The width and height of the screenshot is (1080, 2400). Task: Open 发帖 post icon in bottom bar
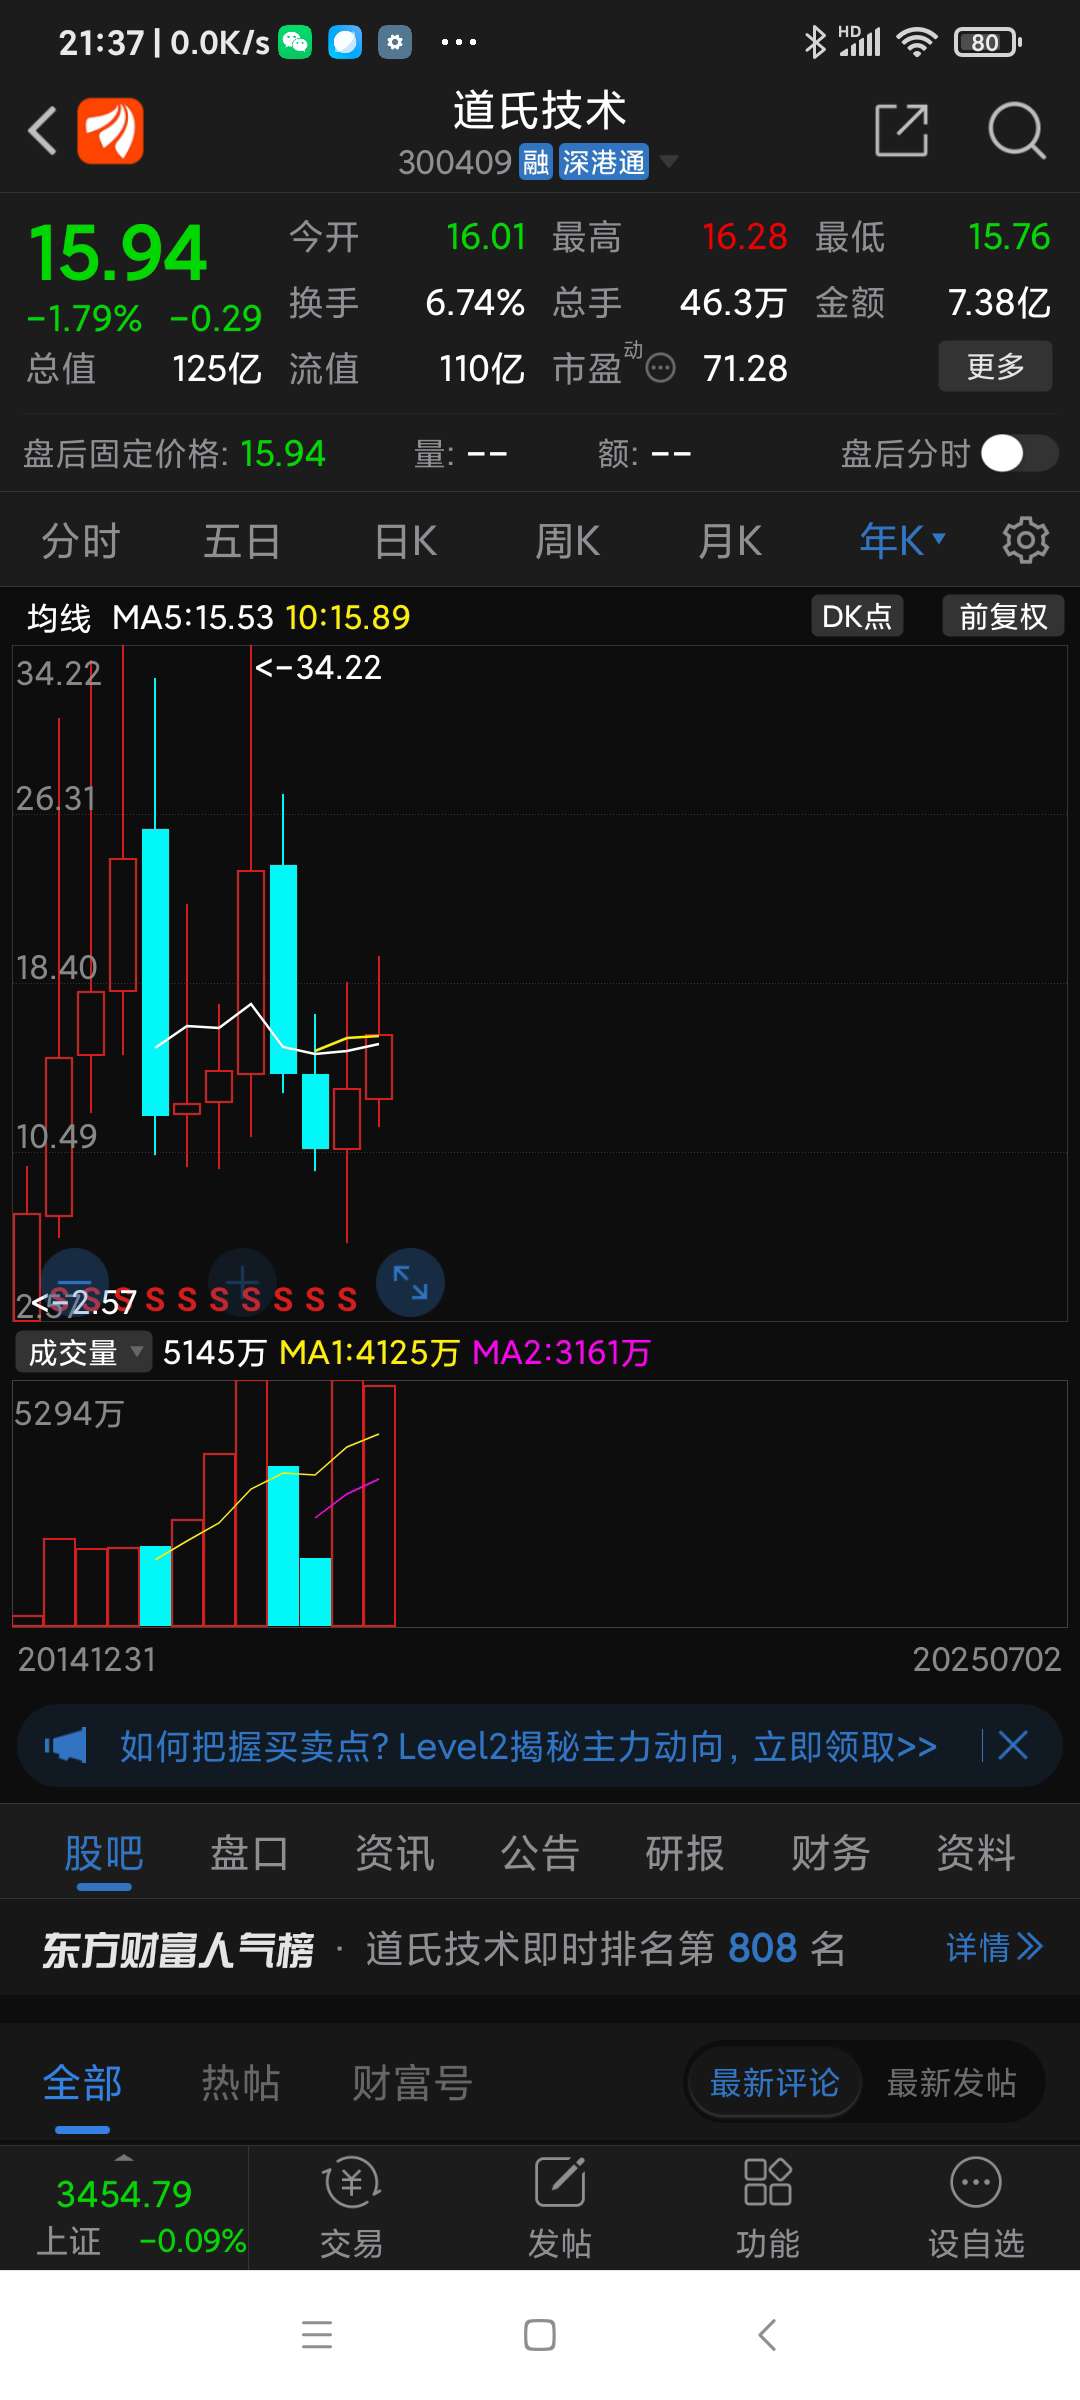pos(559,2207)
